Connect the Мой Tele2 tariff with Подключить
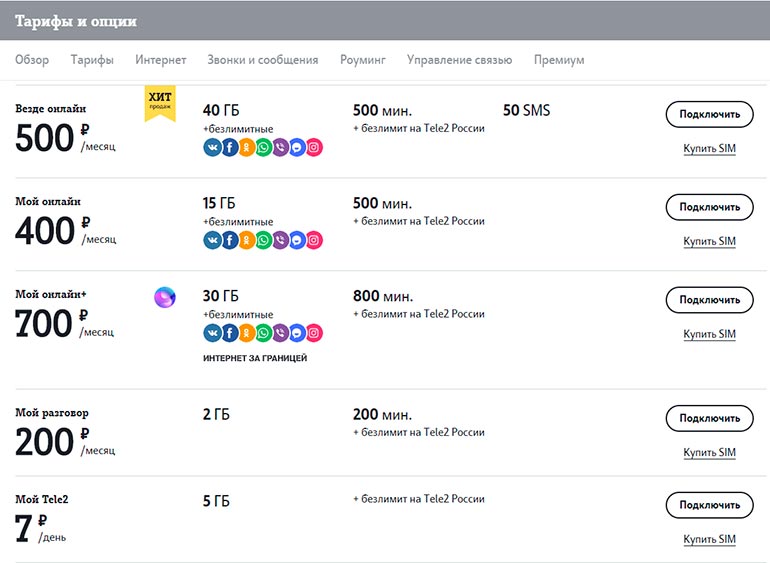Screen dimensions: 770x563 pos(709,505)
